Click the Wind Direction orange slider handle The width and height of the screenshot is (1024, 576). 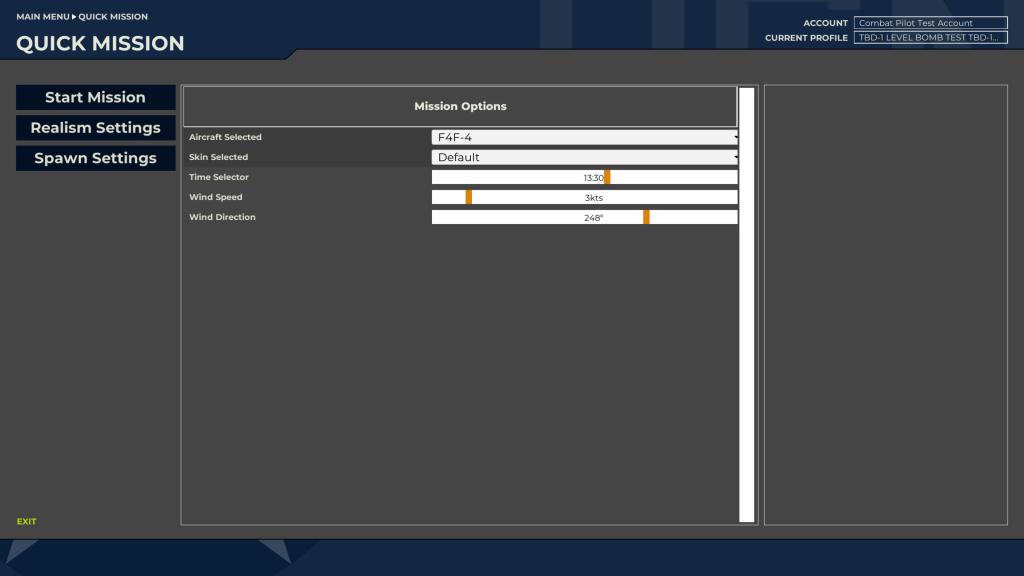[646, 217]
